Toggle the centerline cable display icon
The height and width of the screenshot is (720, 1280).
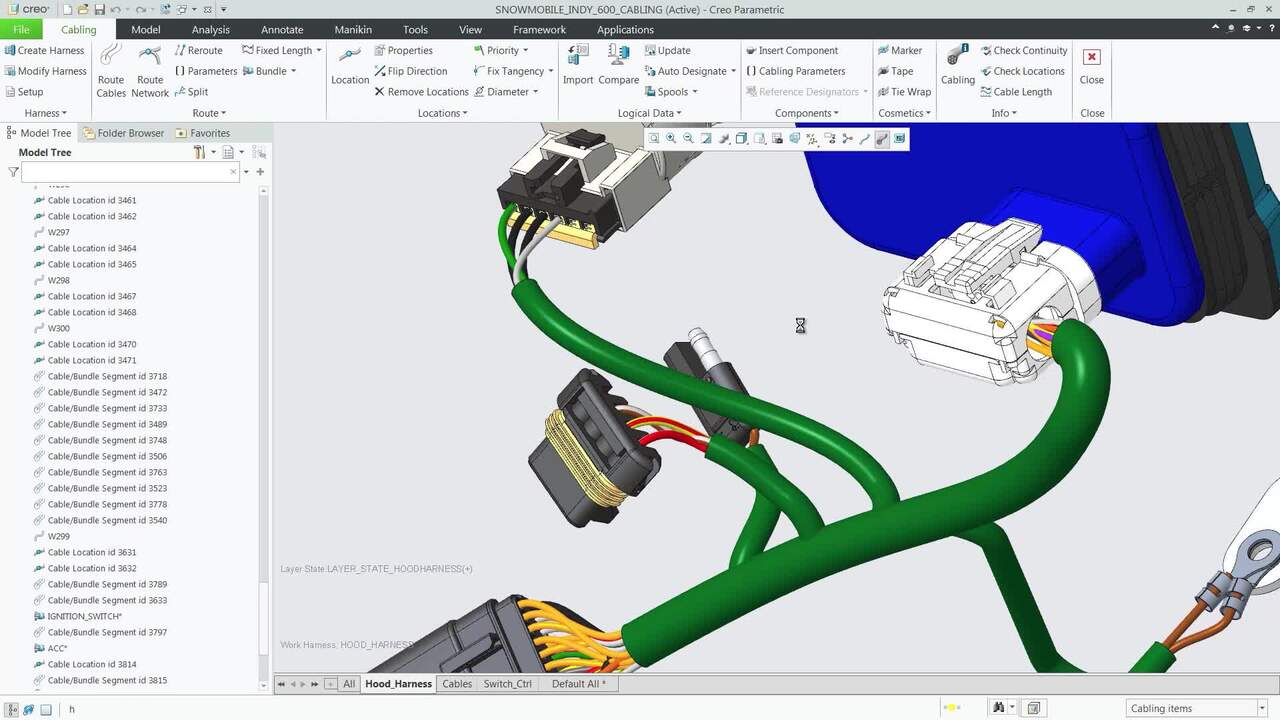[864, 139]
